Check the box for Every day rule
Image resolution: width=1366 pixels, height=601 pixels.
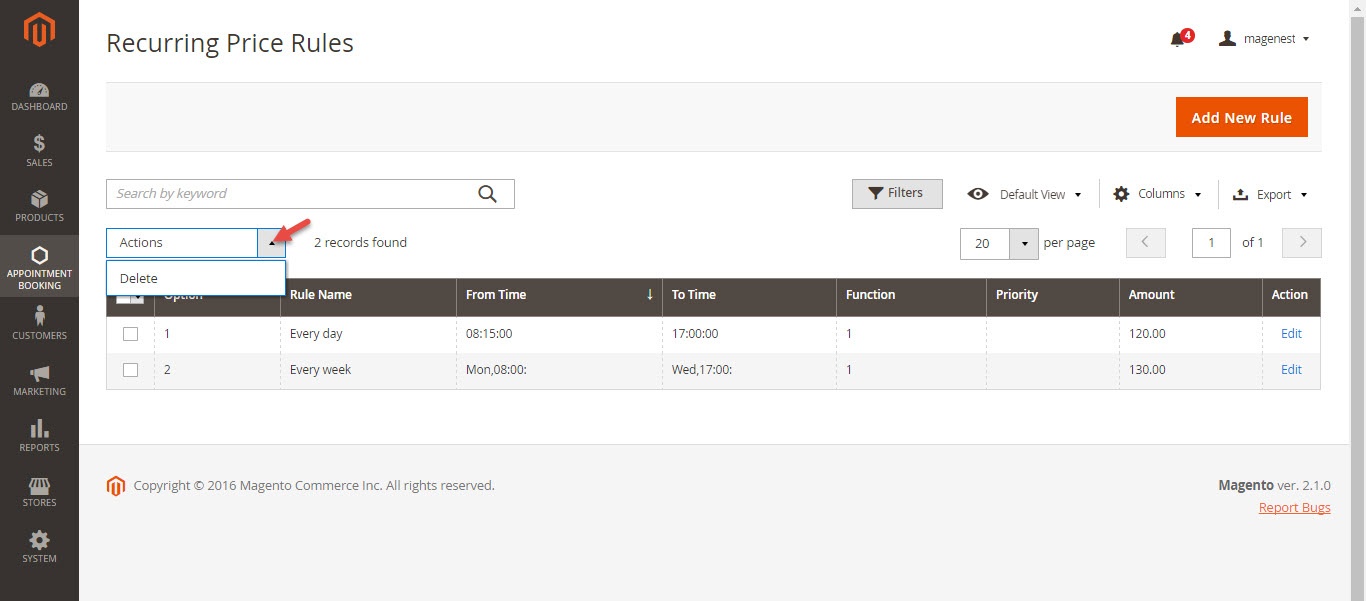coord(130,334)
